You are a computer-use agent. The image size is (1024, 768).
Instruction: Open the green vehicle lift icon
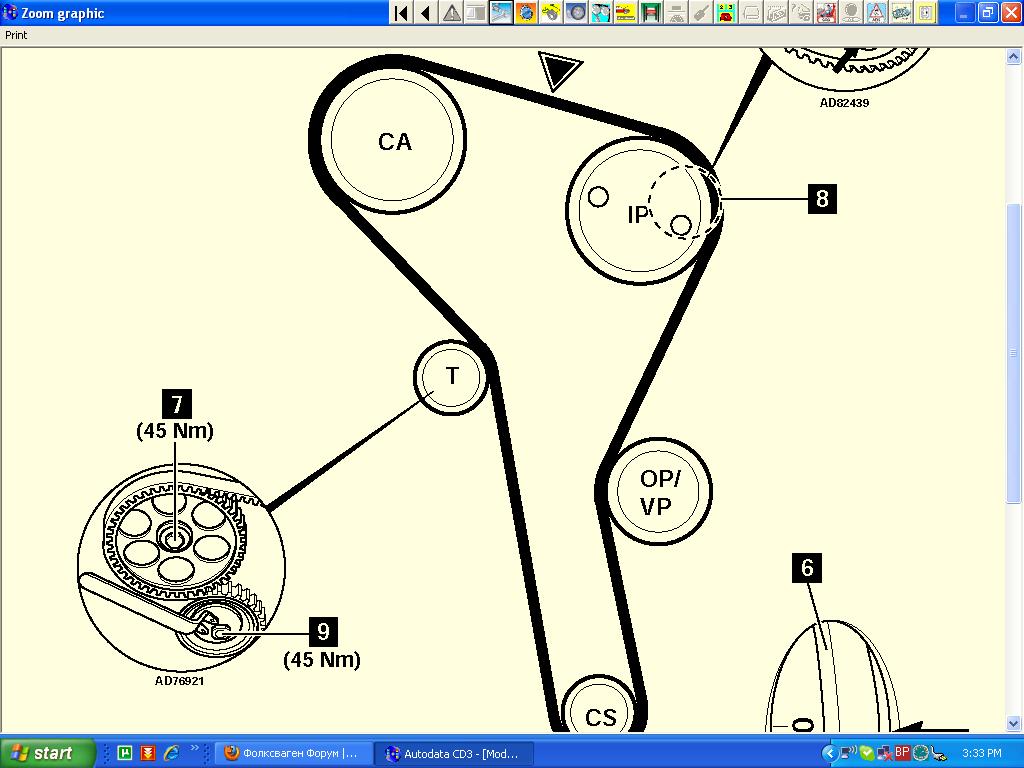click(651, 13)
